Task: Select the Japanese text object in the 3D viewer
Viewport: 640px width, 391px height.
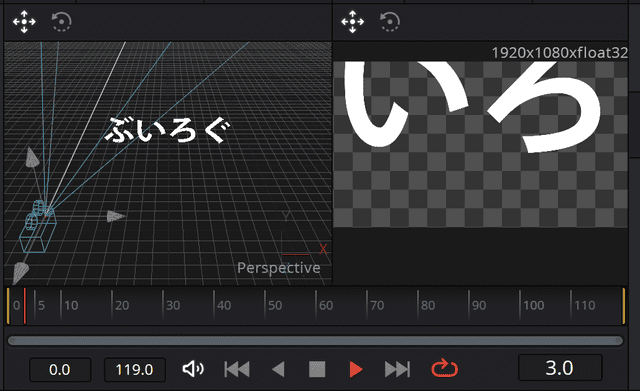Action: tap(168, 130)
